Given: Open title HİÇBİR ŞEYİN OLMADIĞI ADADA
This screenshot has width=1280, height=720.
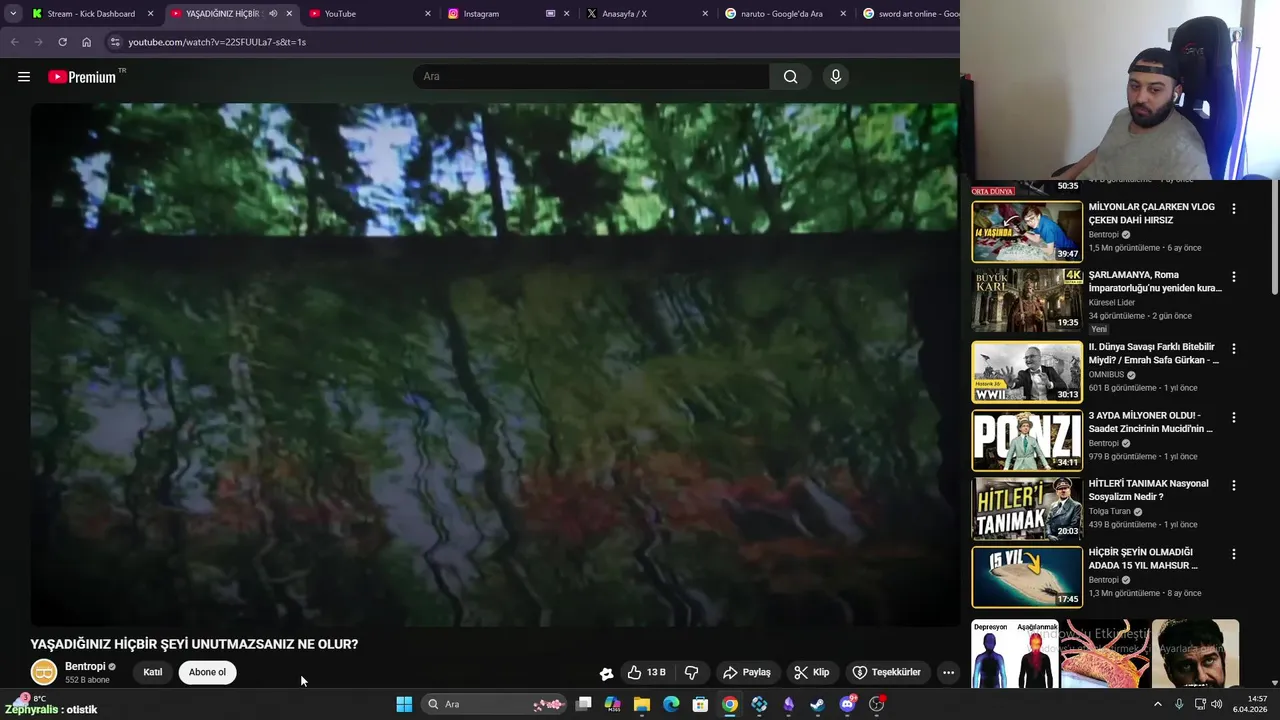Looking at the screenshot, I should pyautogui.click(x=1143, y=559).
